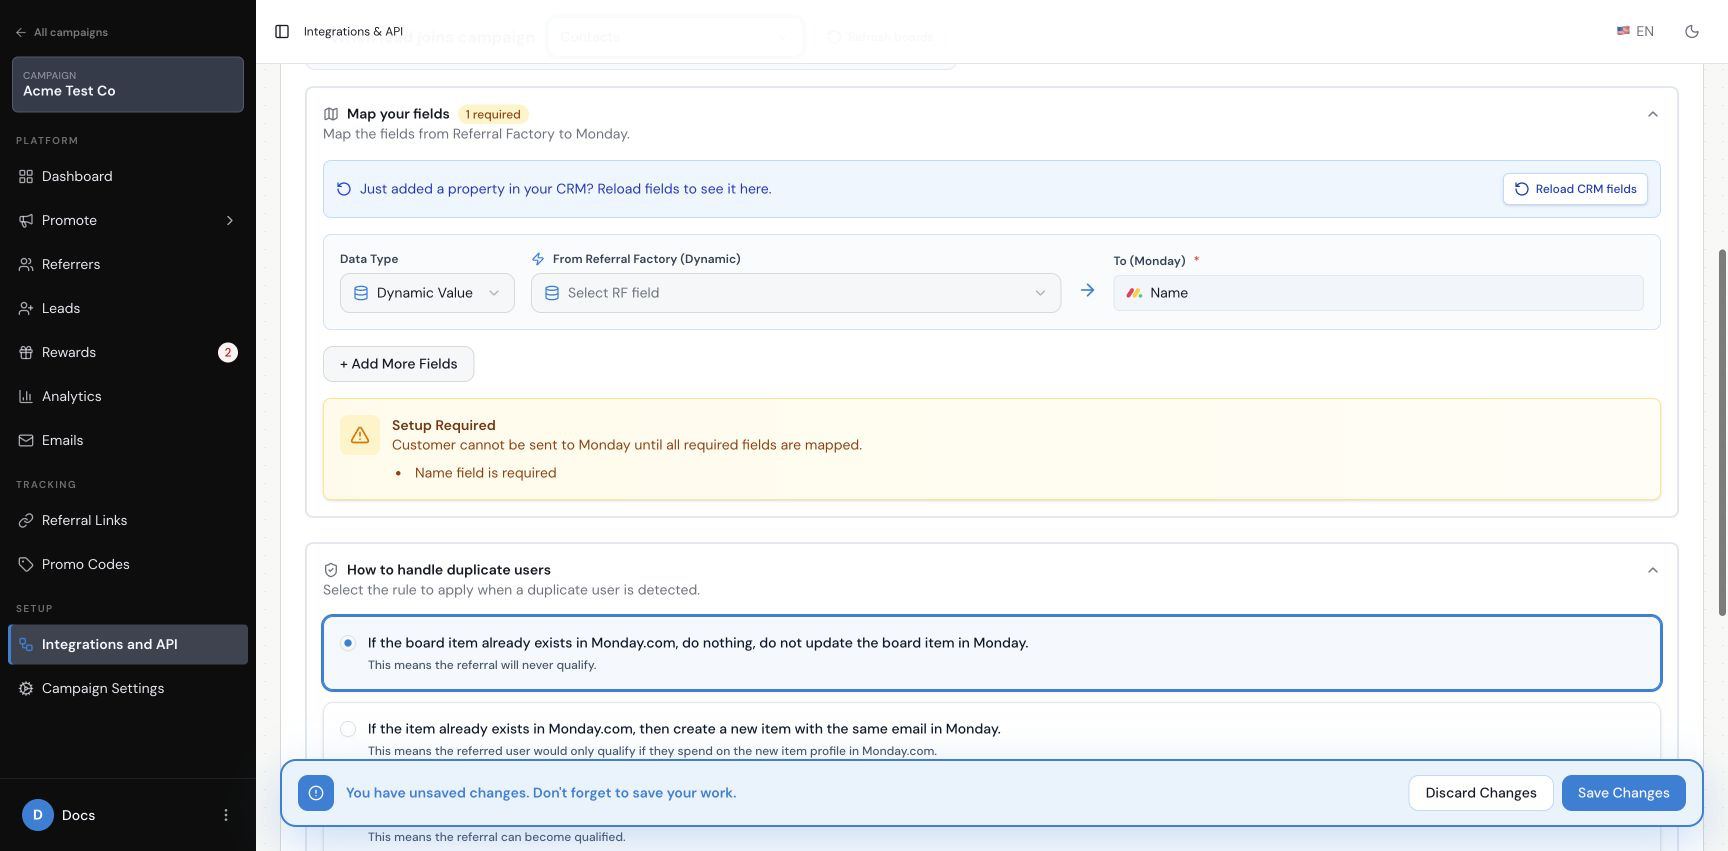The height and width of the screenshot is (851, 1728).
Task: Click the Promo Codes tag icon
Action: (x=26, y=564)
